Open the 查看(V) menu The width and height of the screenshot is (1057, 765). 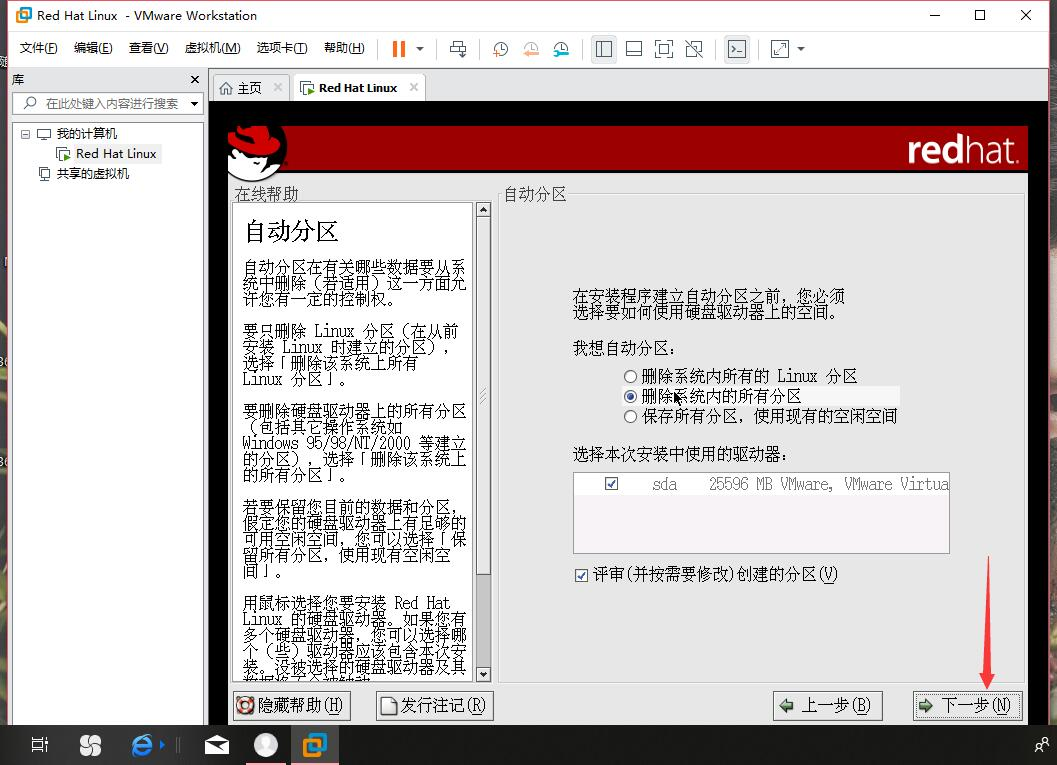click(x=148, y=48)
